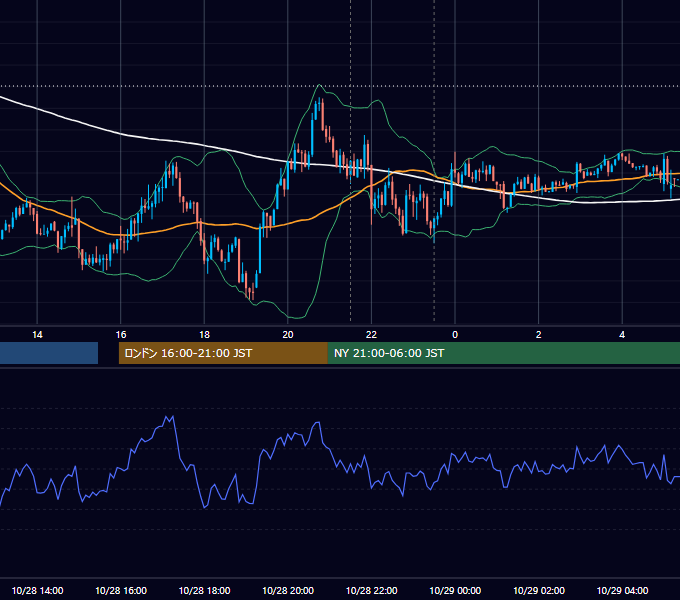Click the 10/28 22:00 date label
This screenshot has height=600, width=680.
(371, 590)
